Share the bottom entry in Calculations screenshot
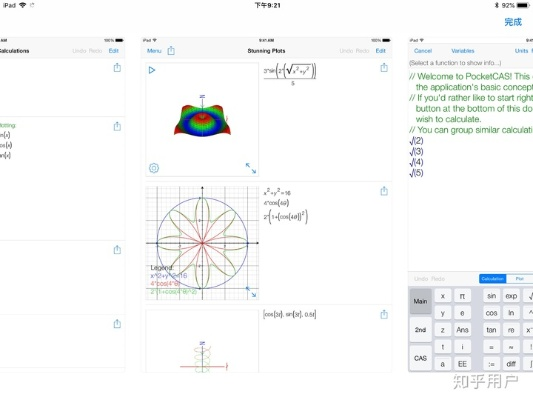The image size is (533, 400). [x=117, y=324]
